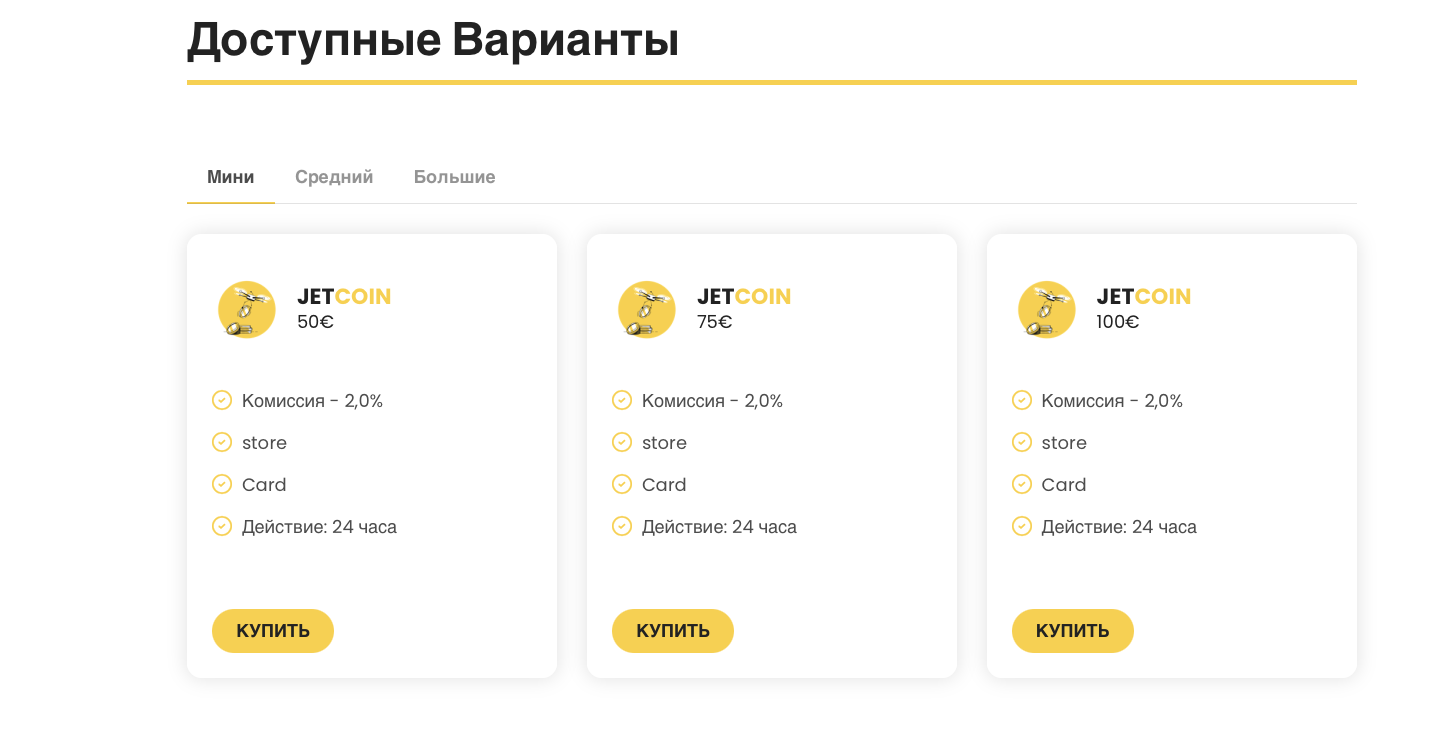
Task: Click Комиссия - 2,0% on the 75€ card
Action: click(712, 401)
